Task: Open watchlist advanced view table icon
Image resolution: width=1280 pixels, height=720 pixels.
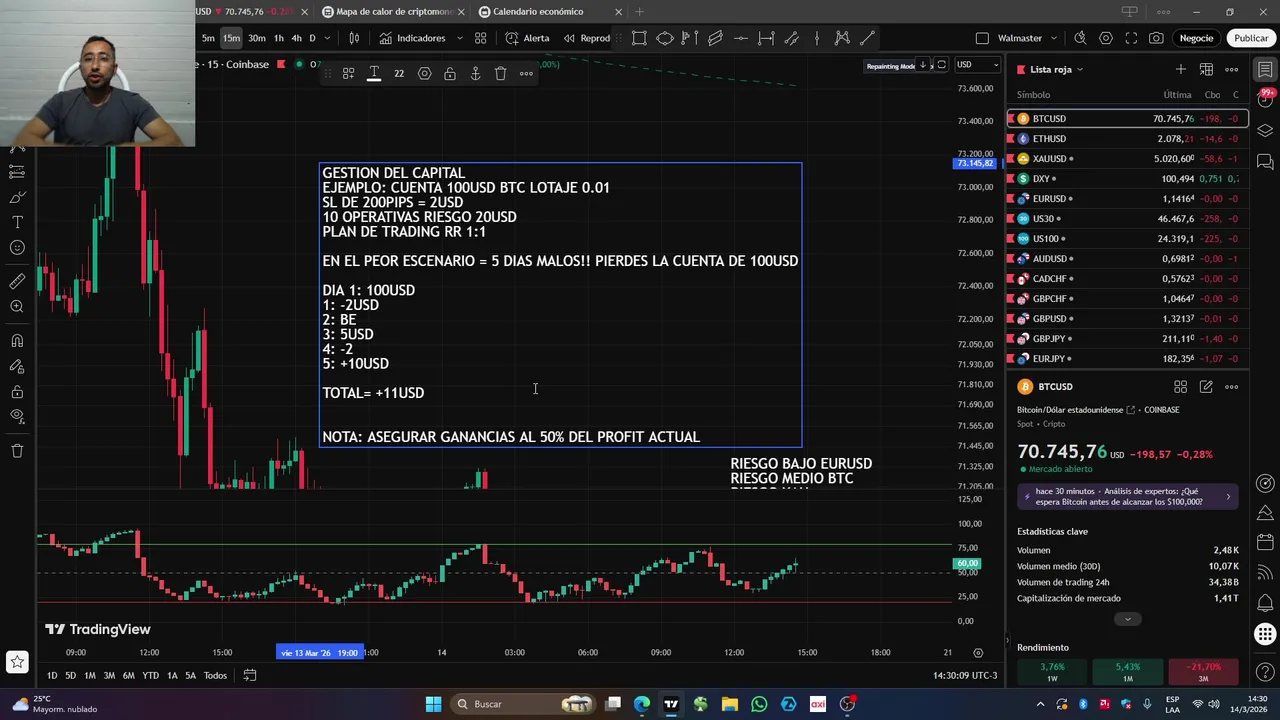Action: pos(1206,69)
